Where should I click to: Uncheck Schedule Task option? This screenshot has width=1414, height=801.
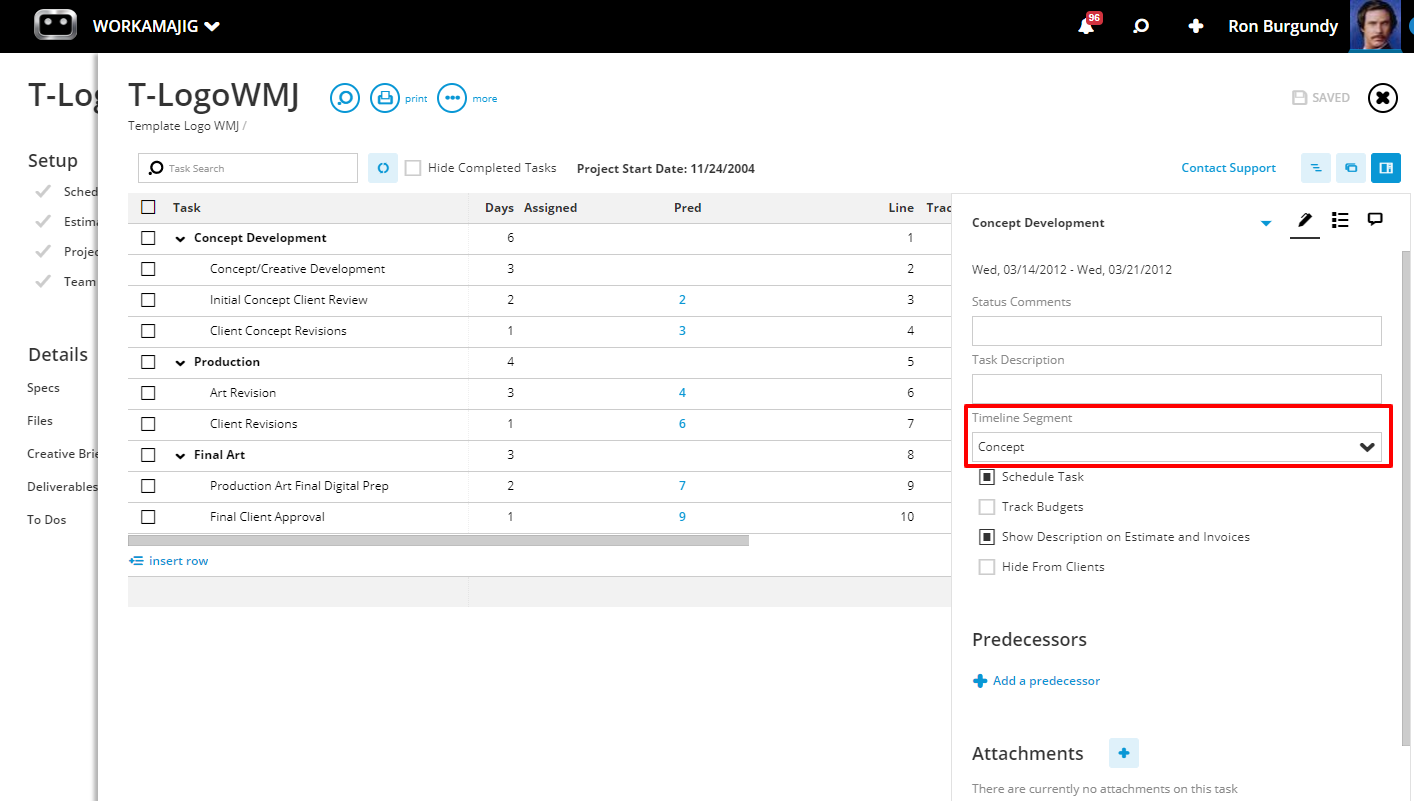click(987, 477)
